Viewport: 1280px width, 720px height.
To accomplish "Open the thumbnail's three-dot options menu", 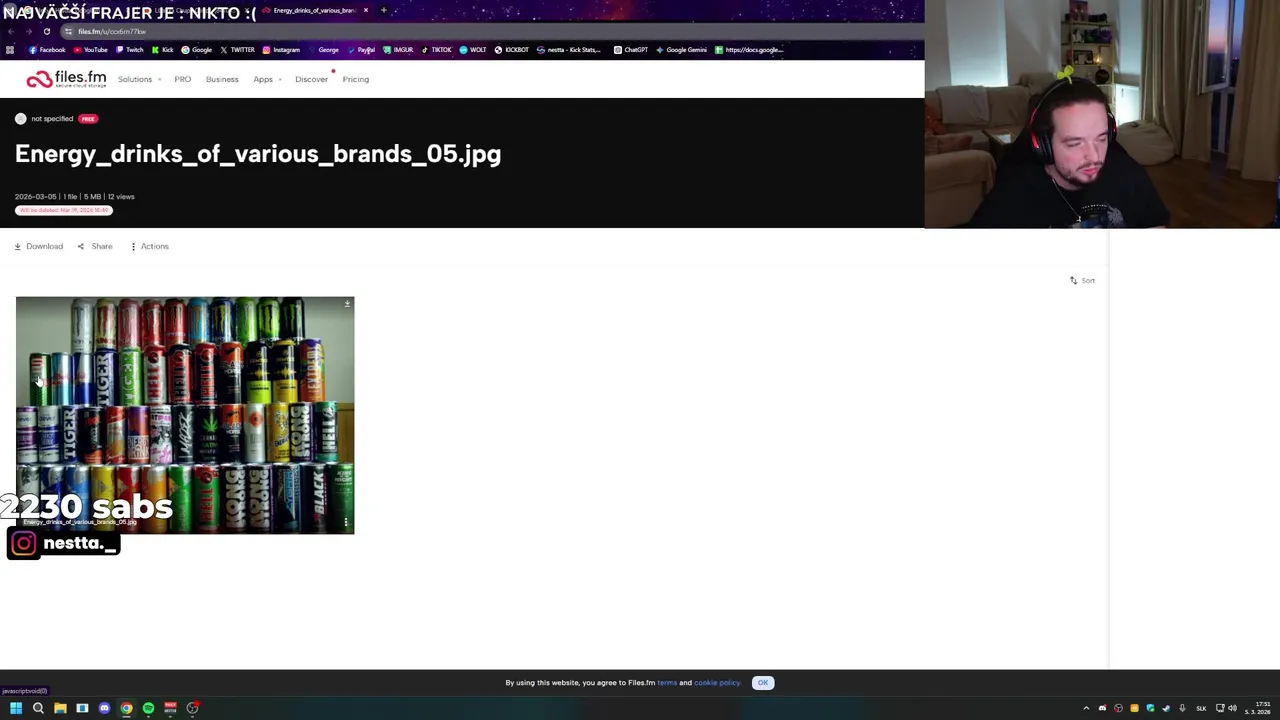I will click(x=346, y=522).
